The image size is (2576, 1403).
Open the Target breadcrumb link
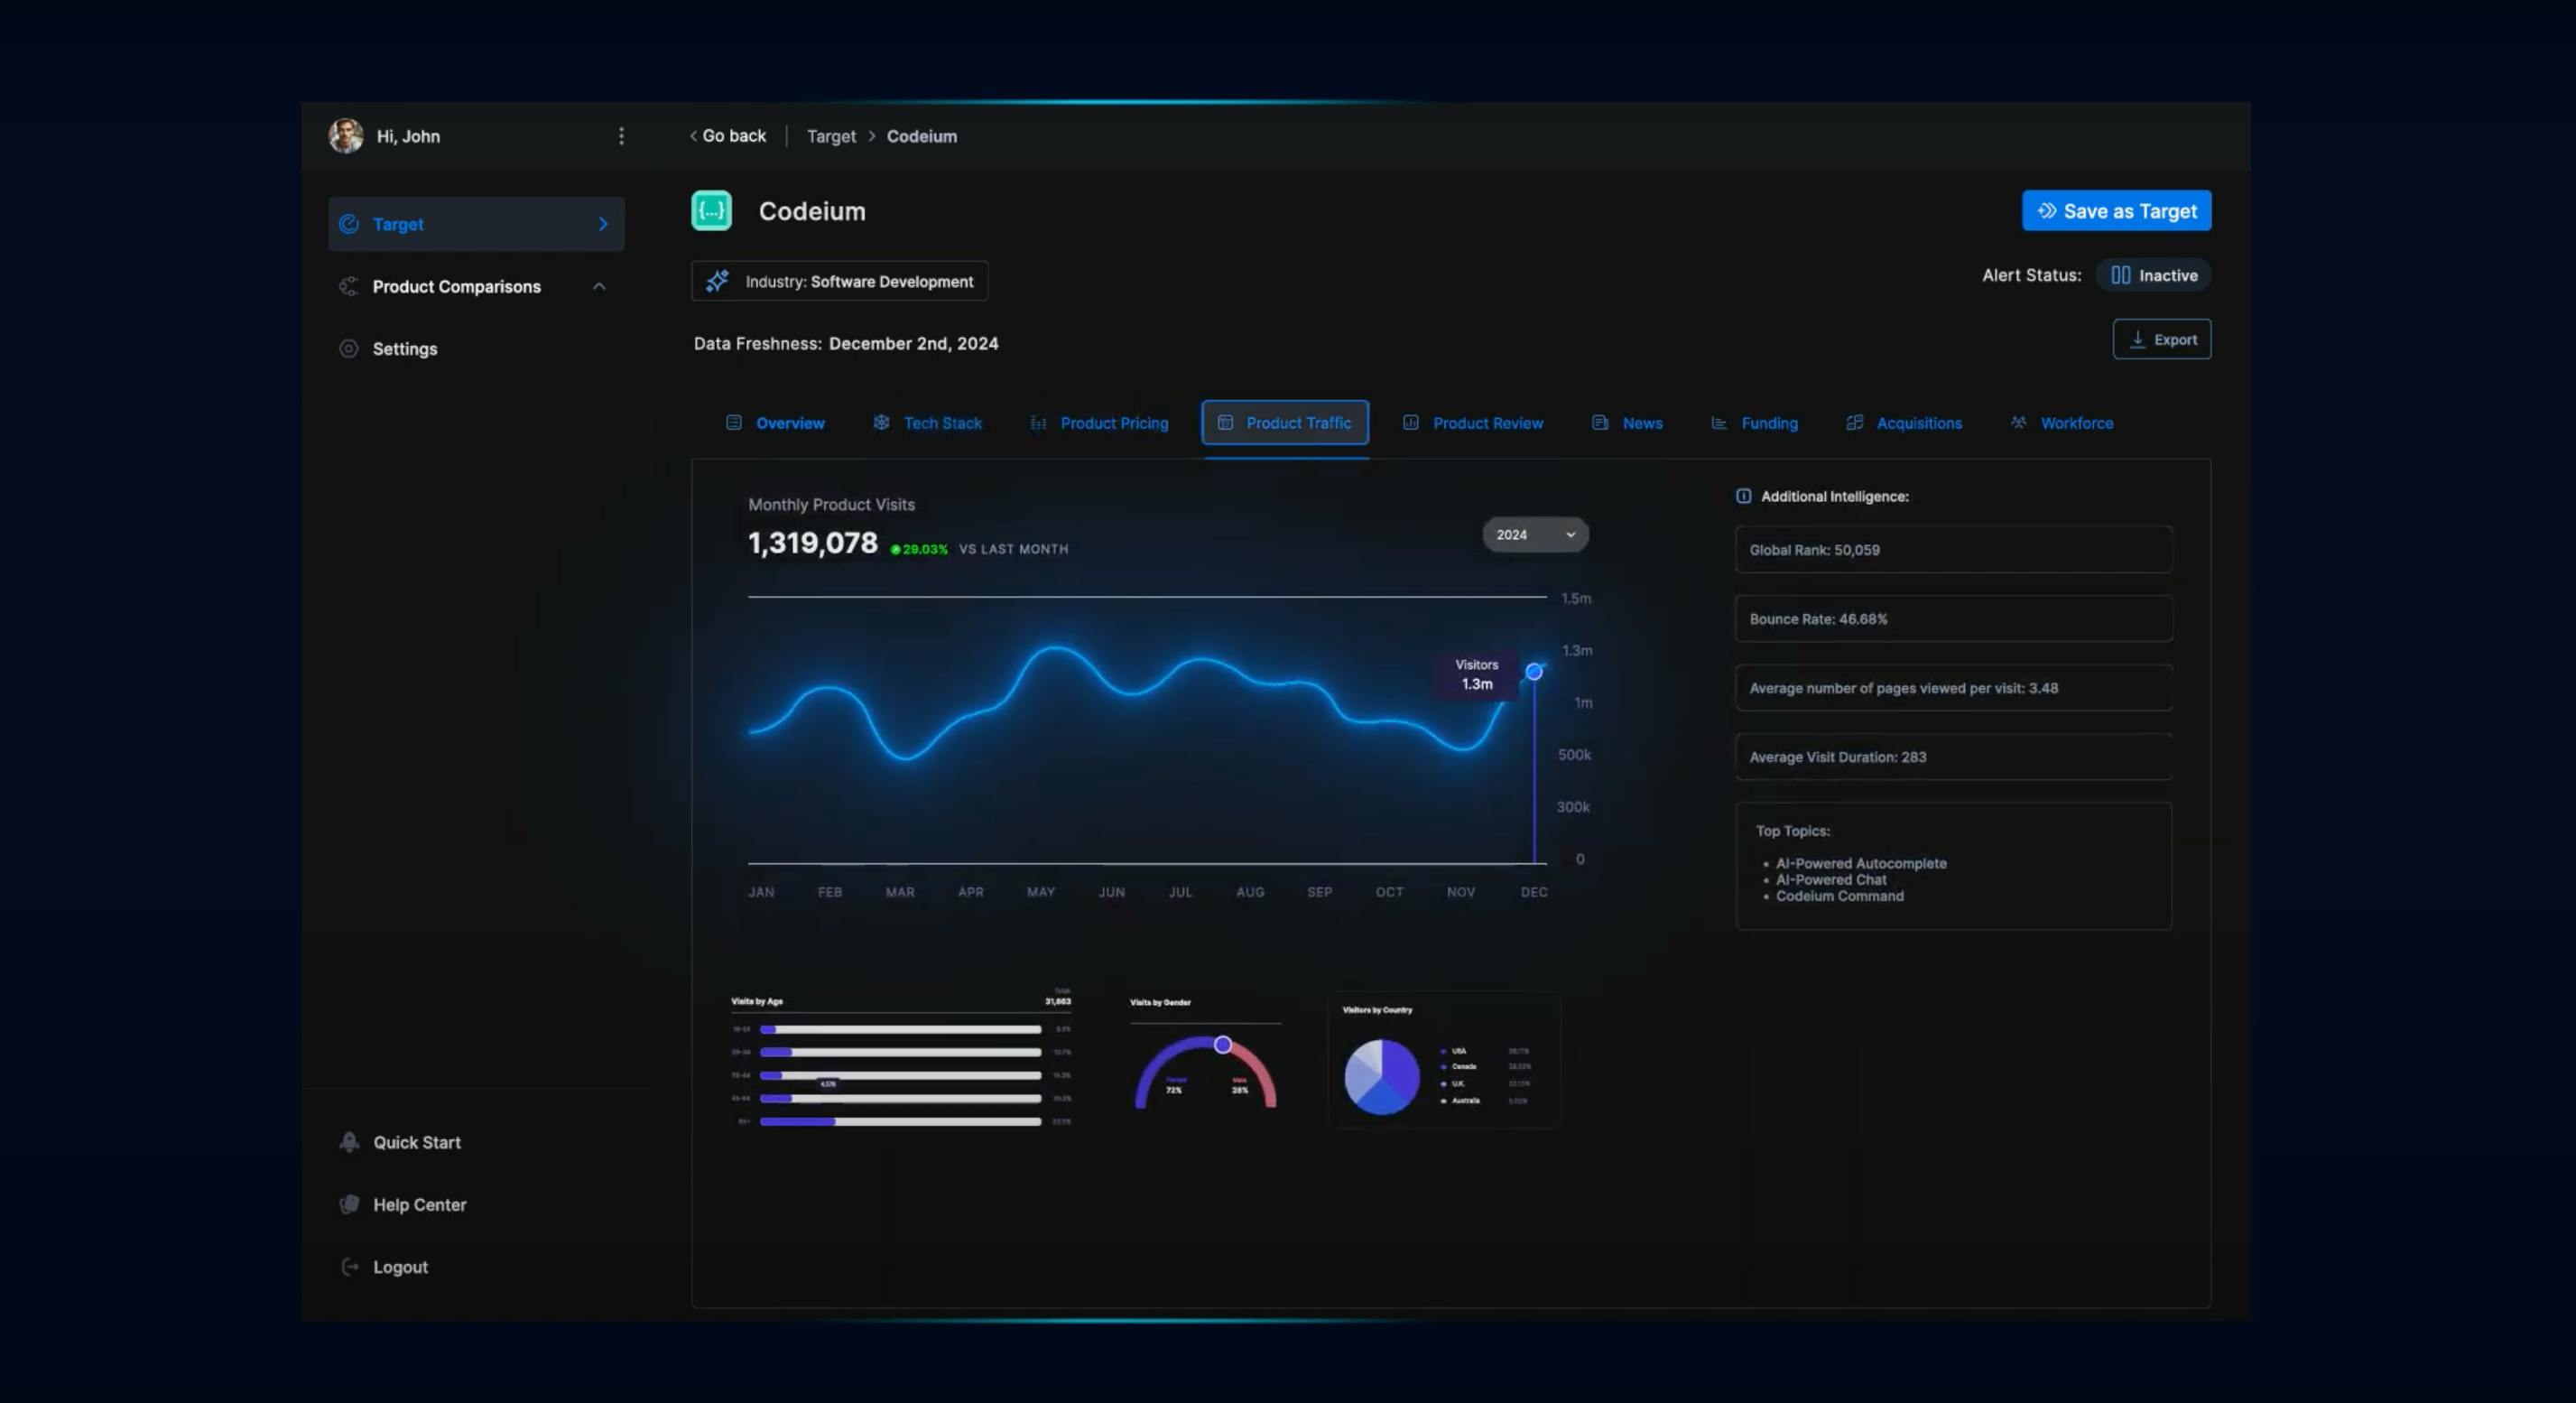click(831, 136)
